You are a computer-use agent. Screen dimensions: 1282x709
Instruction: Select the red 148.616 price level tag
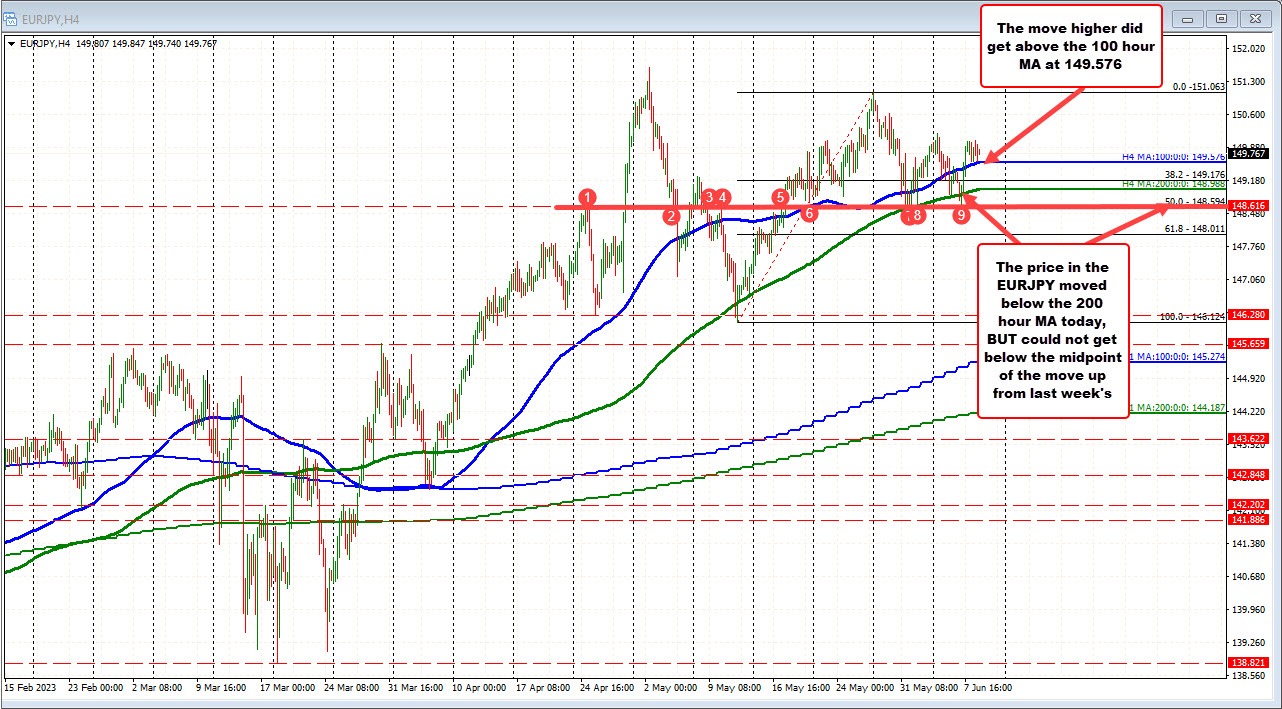(1250, 205)
